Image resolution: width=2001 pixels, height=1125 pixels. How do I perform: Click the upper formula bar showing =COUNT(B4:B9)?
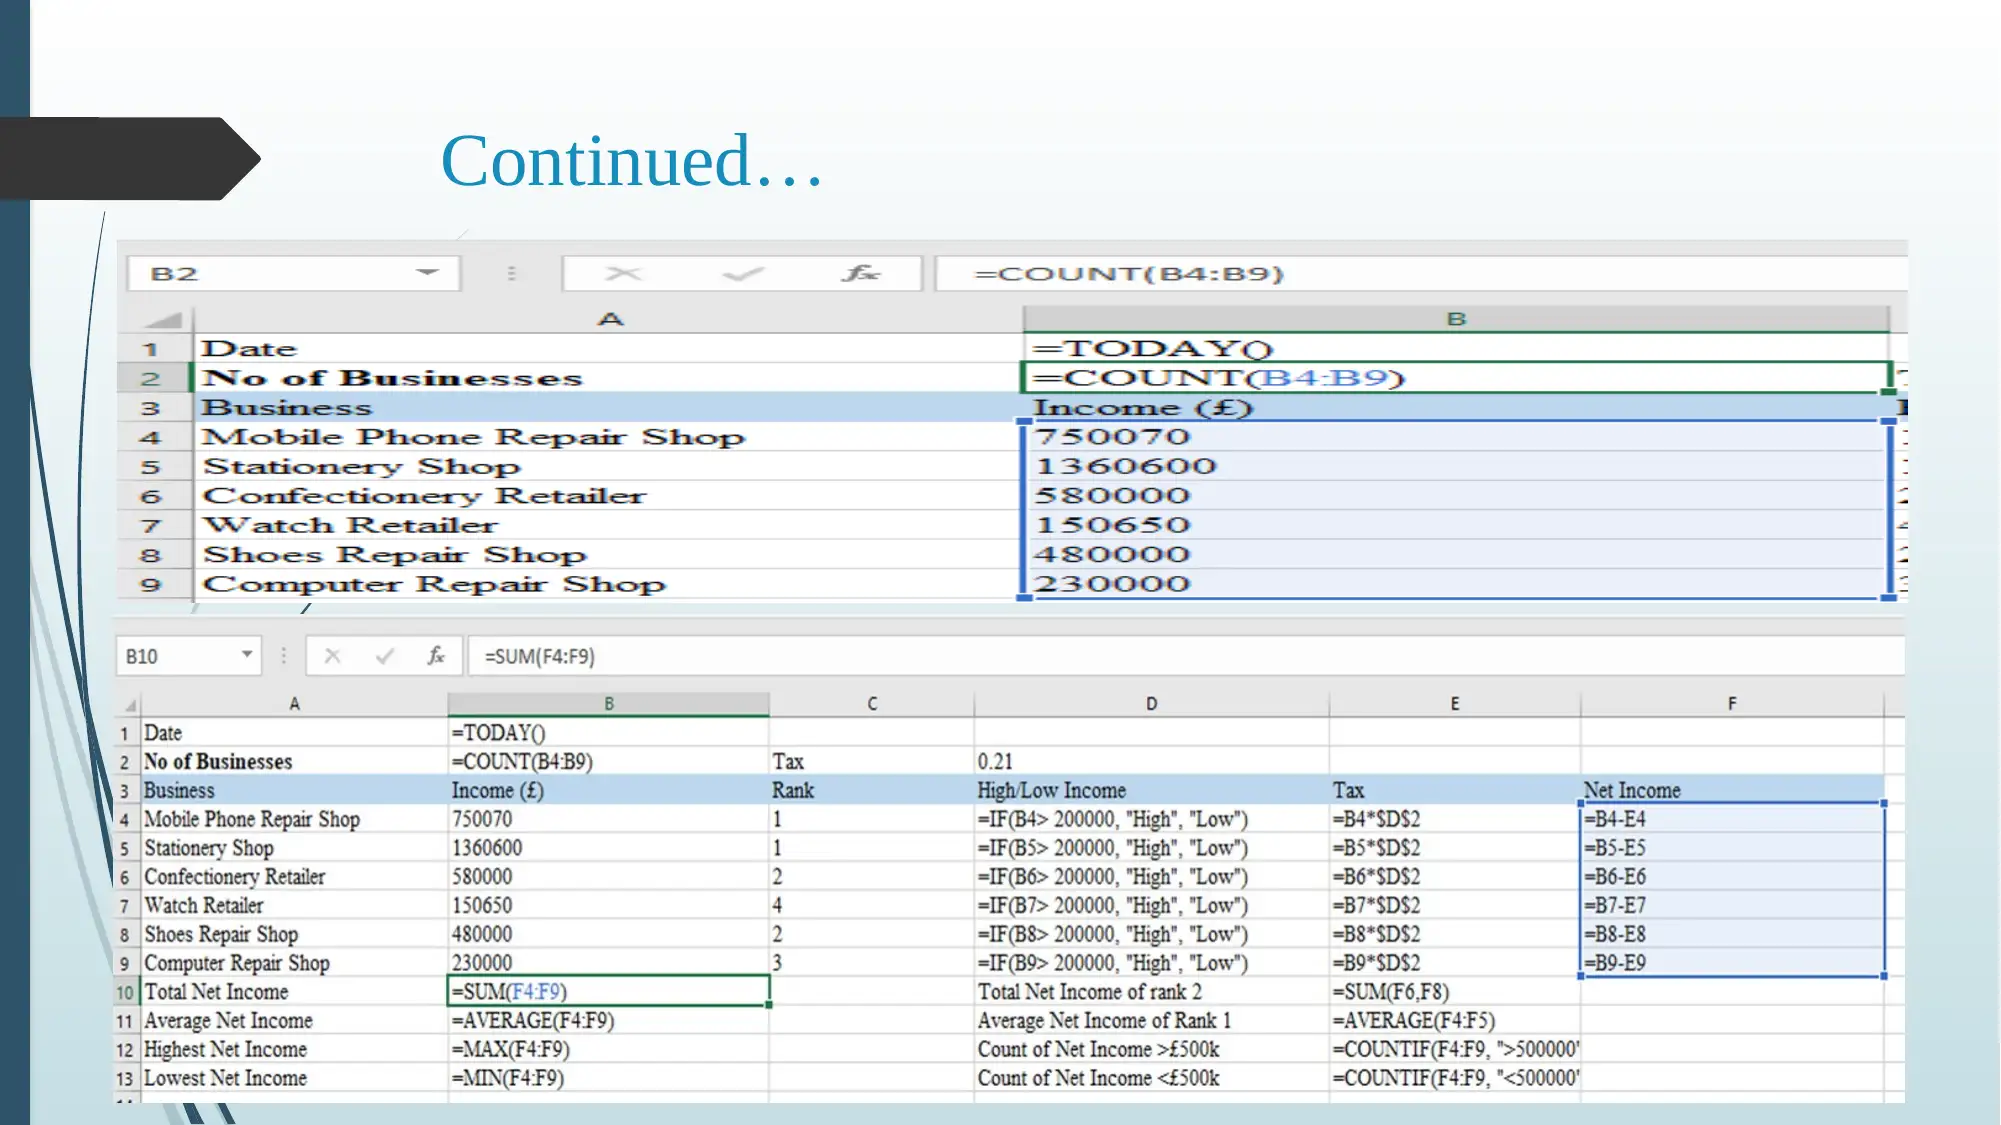pyautogui.click(x=1420, y=273)
